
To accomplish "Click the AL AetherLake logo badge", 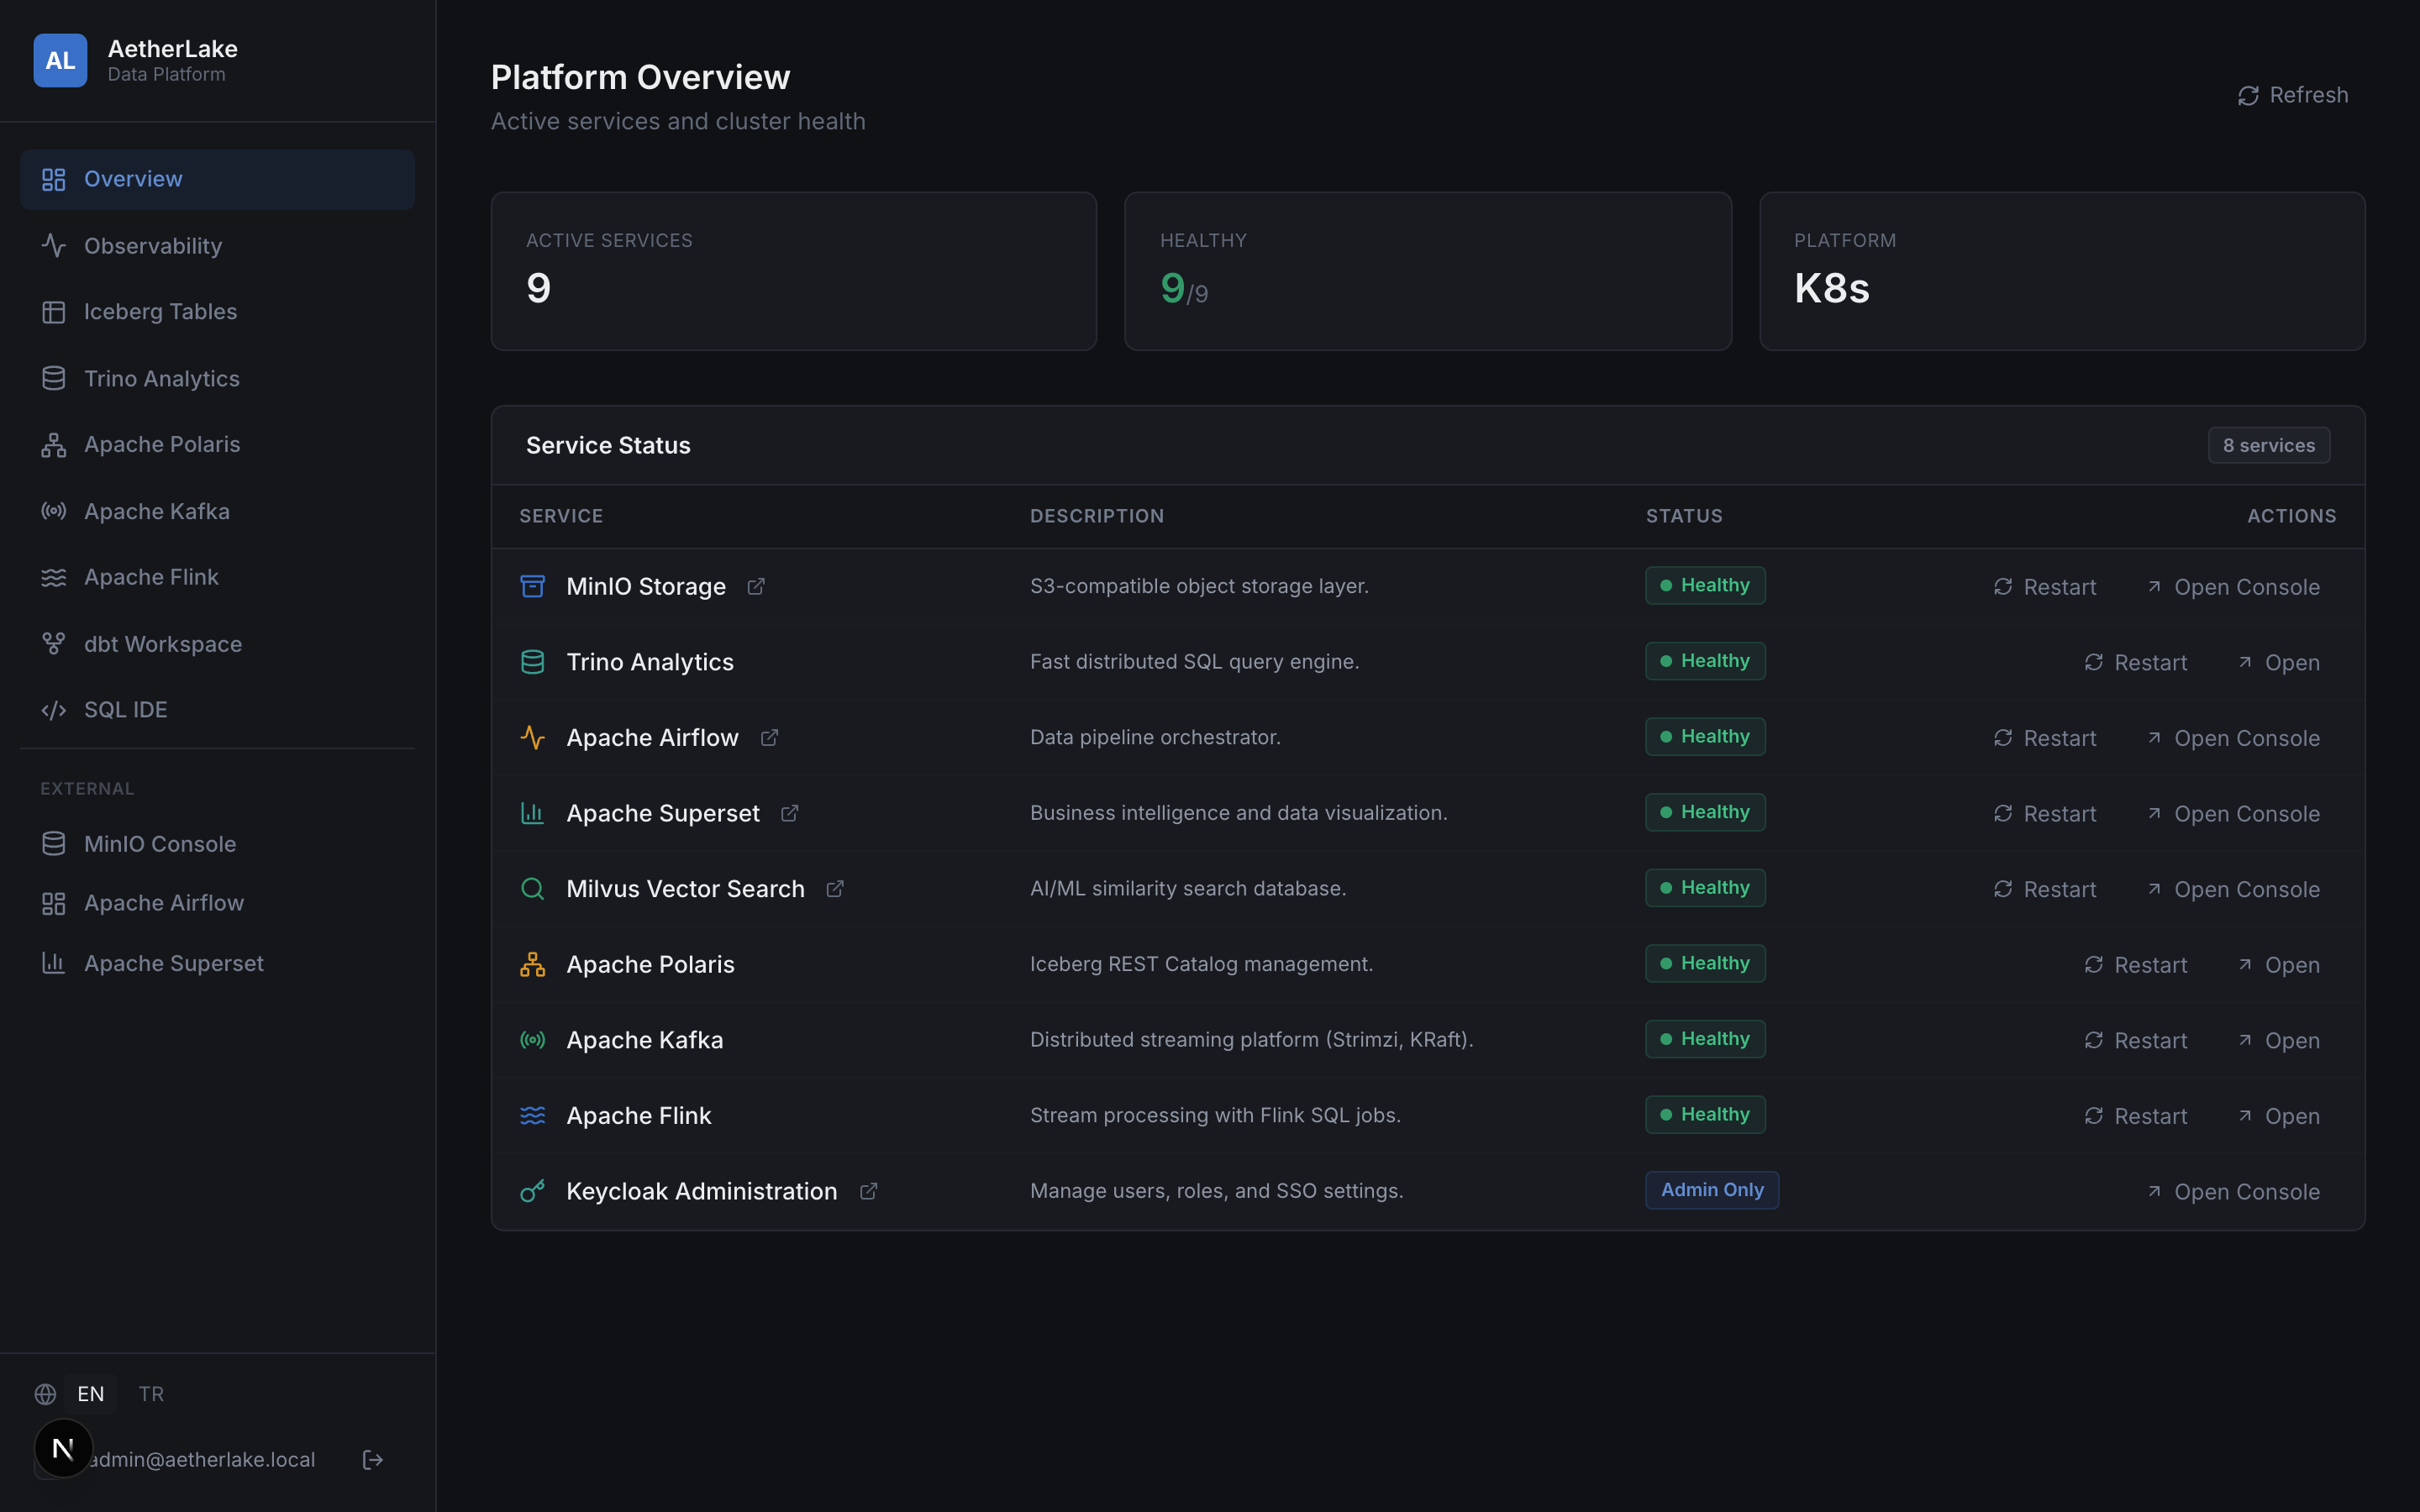I will click(x=60, y=60).
